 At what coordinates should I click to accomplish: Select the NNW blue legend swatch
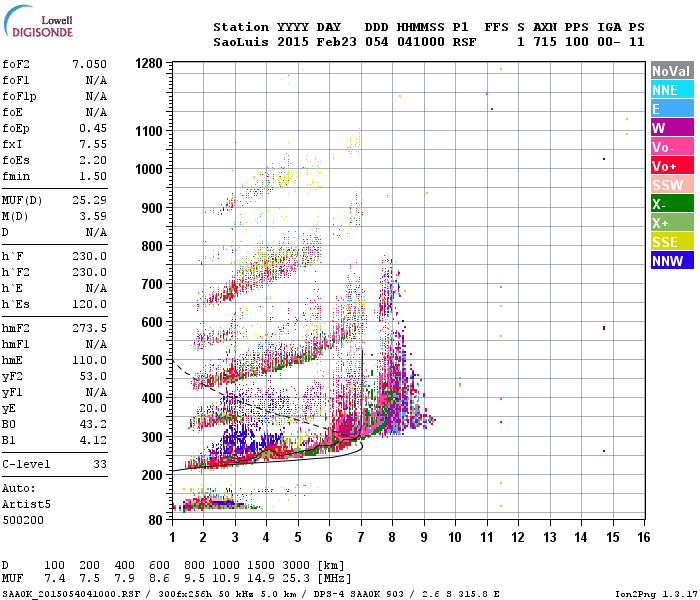672,261
